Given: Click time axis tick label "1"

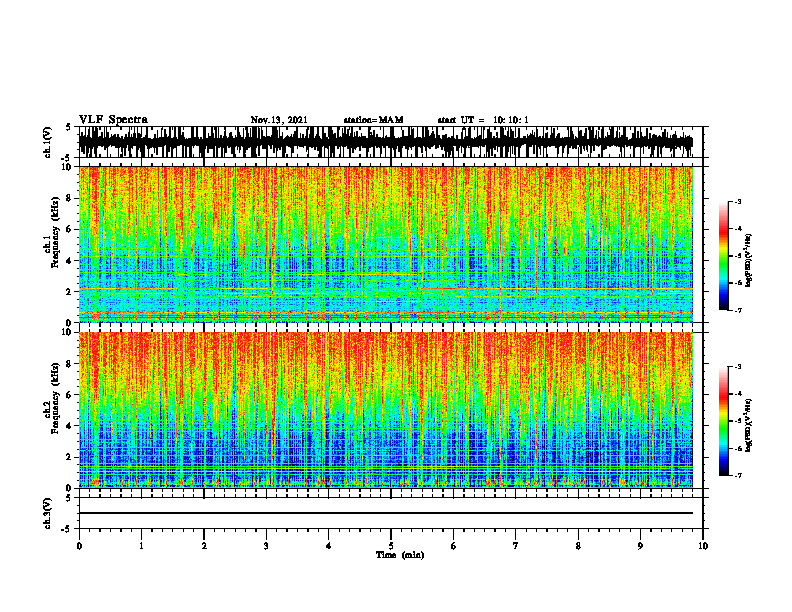Looking at the screenshot, I should pos(141,546).
